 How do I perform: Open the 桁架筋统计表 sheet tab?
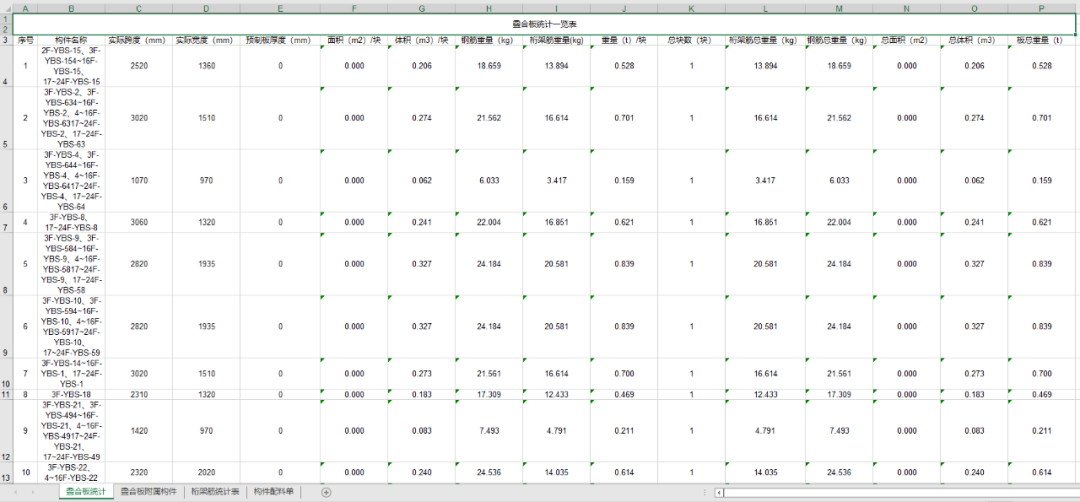(x=216, y=492)
